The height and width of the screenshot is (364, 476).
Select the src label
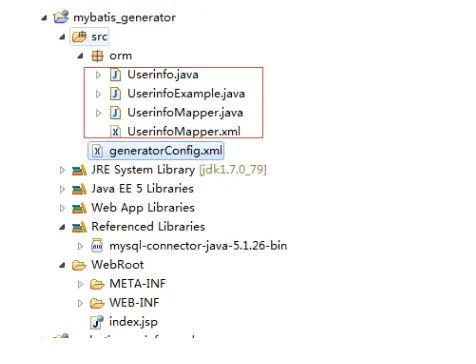[x=99, y=37]
